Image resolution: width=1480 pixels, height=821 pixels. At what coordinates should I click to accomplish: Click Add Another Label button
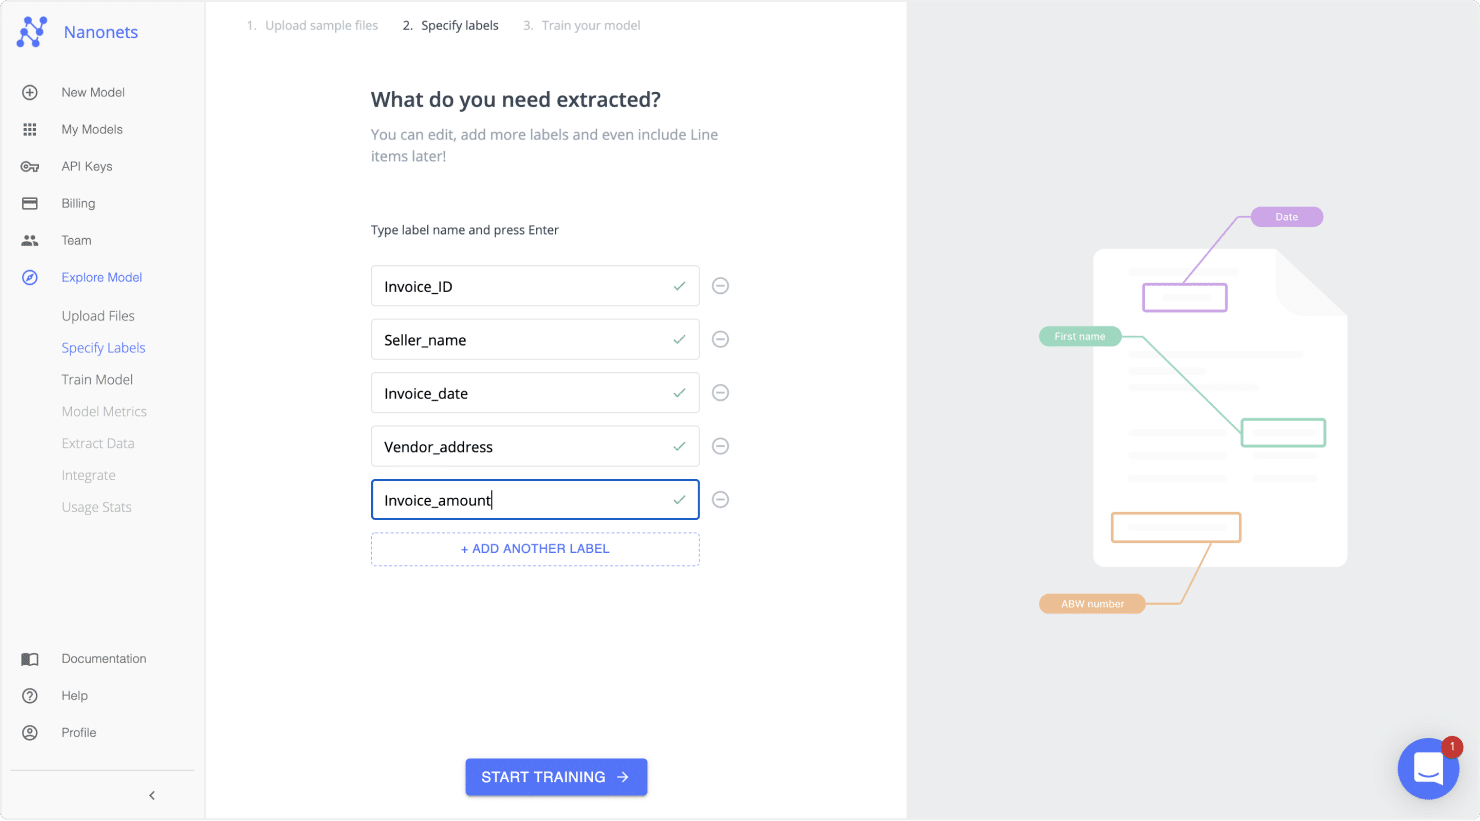[x=535, y=549]
